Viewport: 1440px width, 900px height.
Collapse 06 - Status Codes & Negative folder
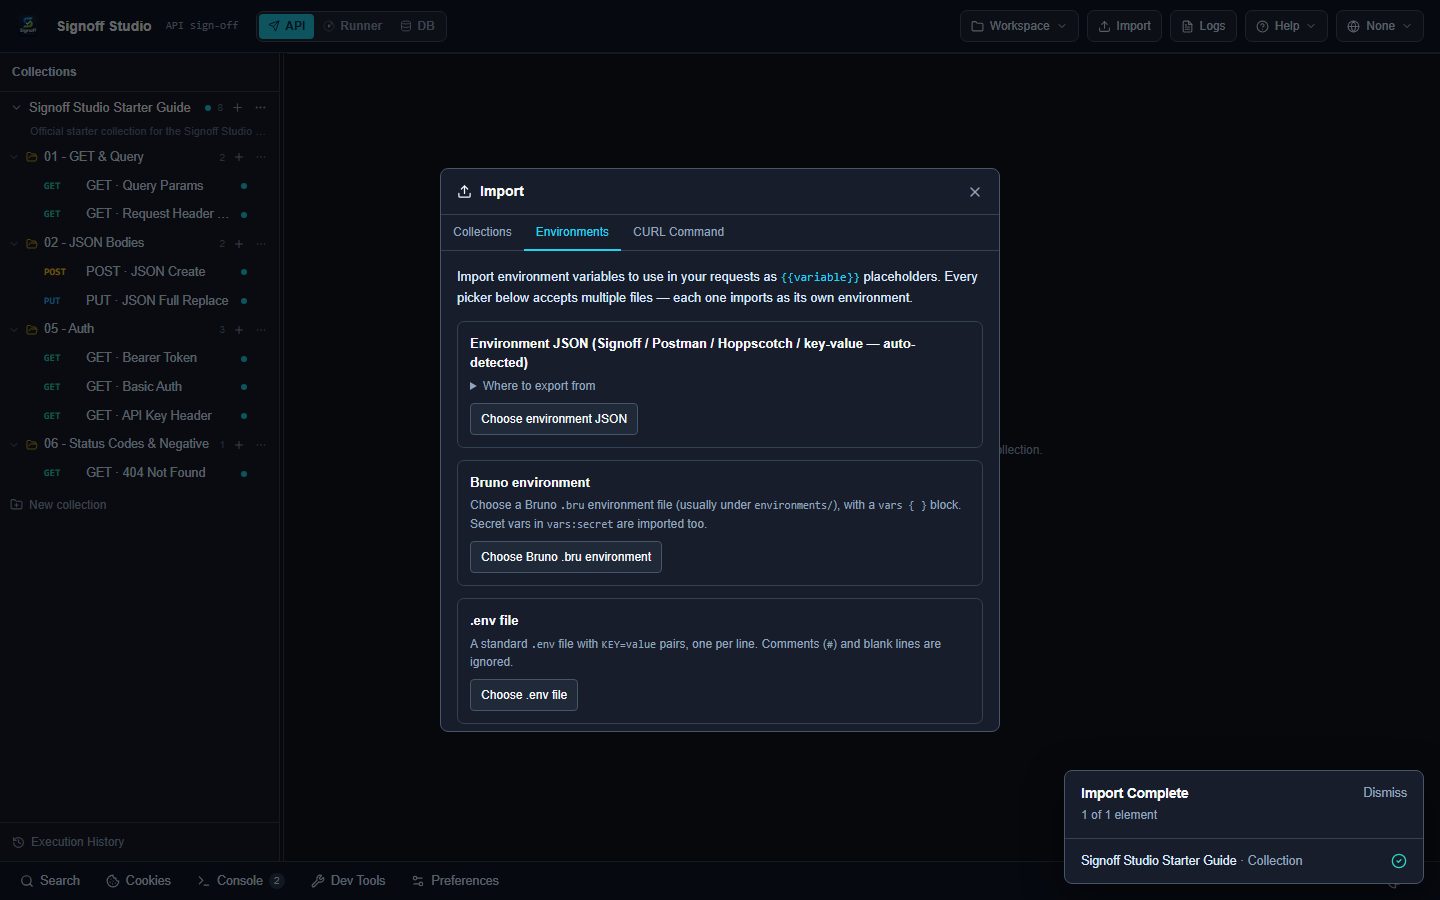coord(14,444)
